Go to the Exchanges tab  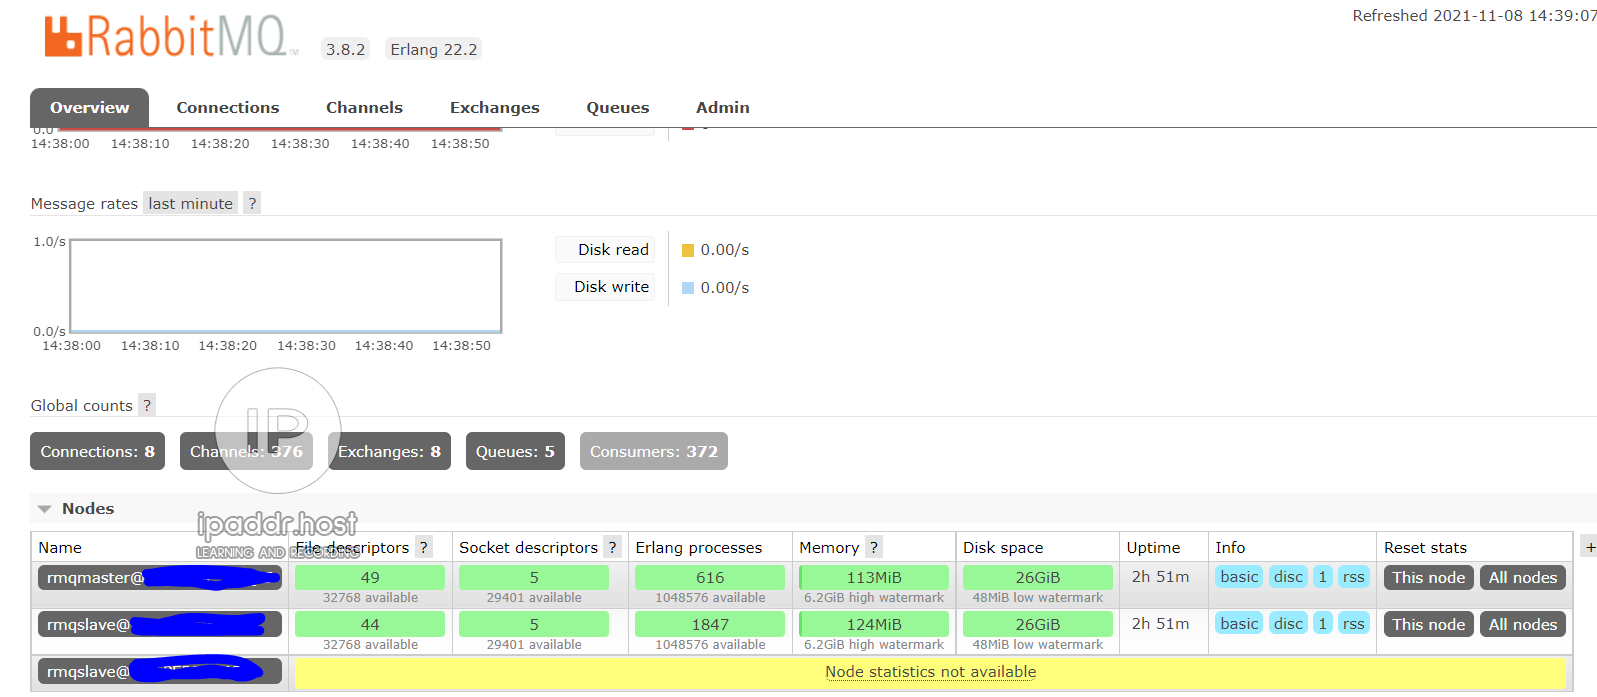tap(494, 108)
